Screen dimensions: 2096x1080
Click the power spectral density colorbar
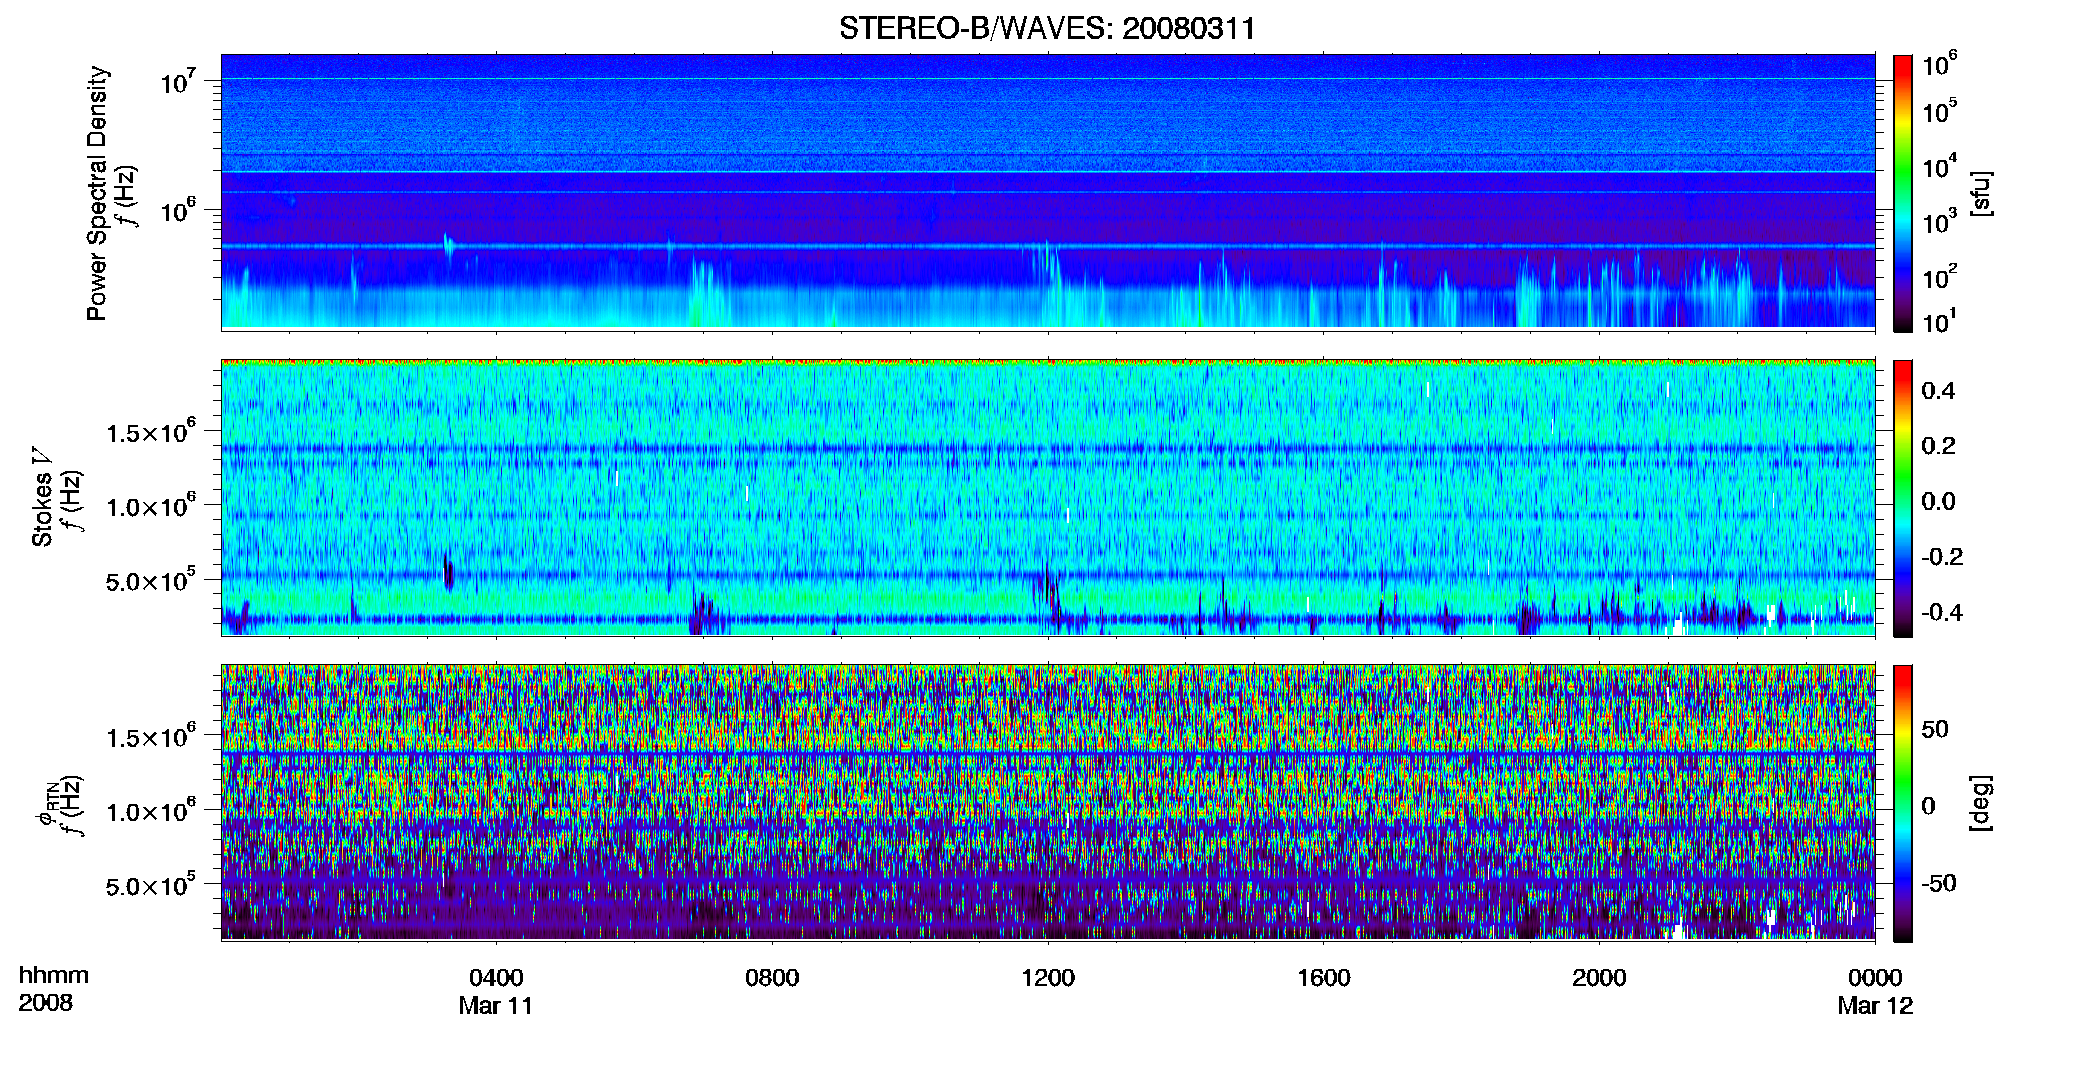(x=1902, y=192)
